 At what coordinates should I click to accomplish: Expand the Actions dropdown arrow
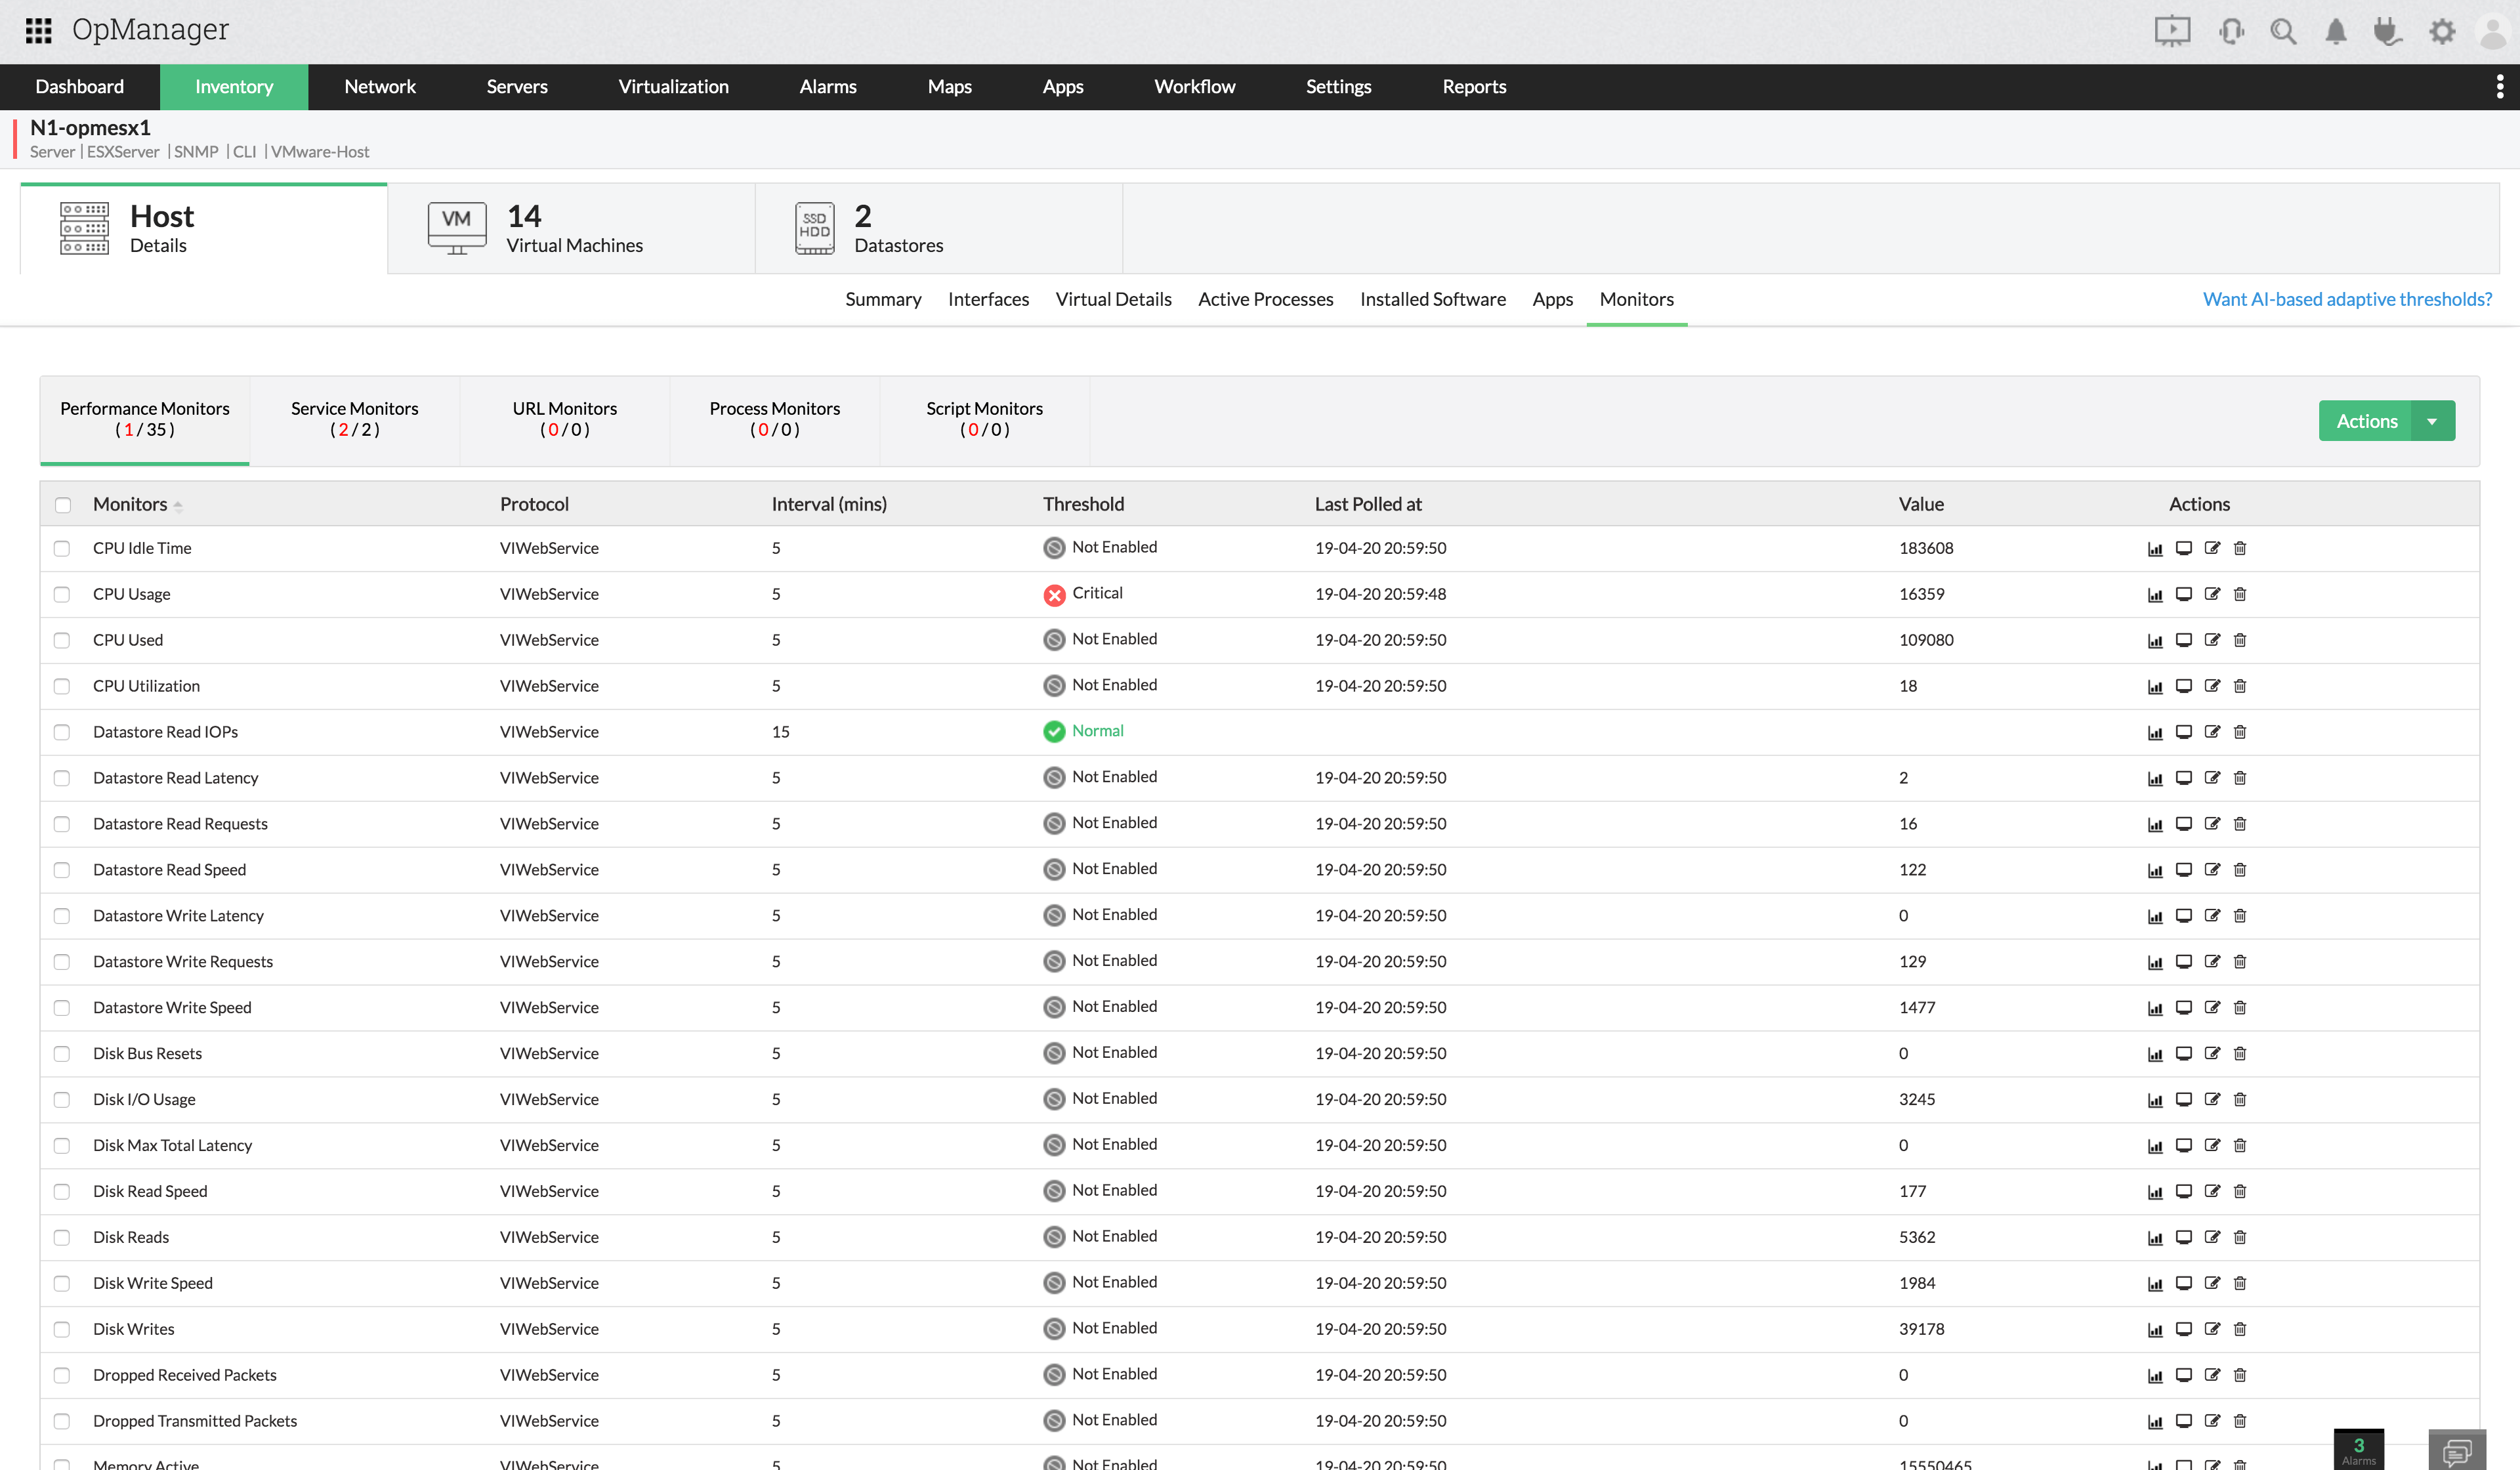point(2432,421)
